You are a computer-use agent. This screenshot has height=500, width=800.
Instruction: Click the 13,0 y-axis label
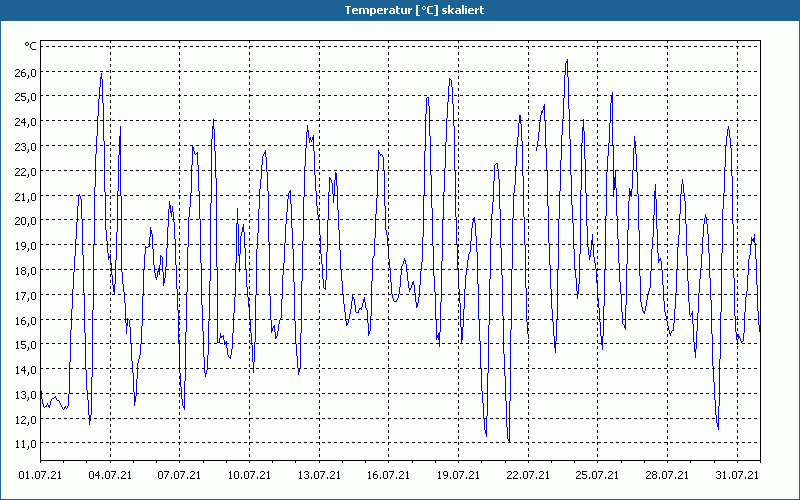(26, 394)
